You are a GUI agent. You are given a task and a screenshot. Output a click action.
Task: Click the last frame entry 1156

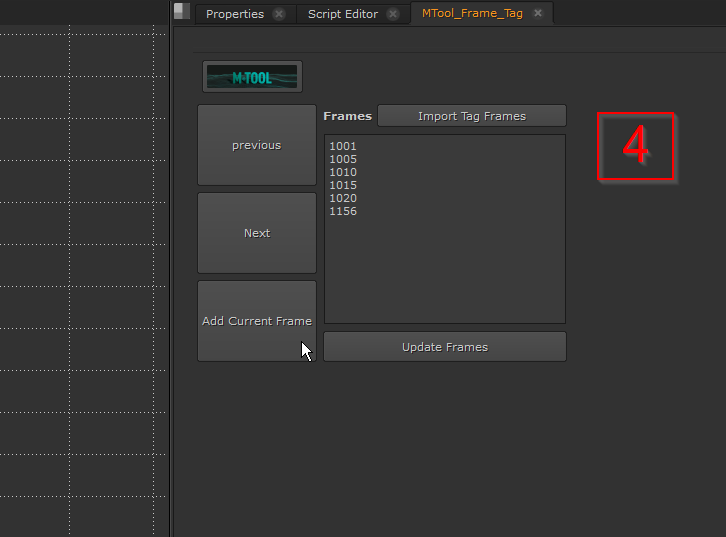click(343, 211)
